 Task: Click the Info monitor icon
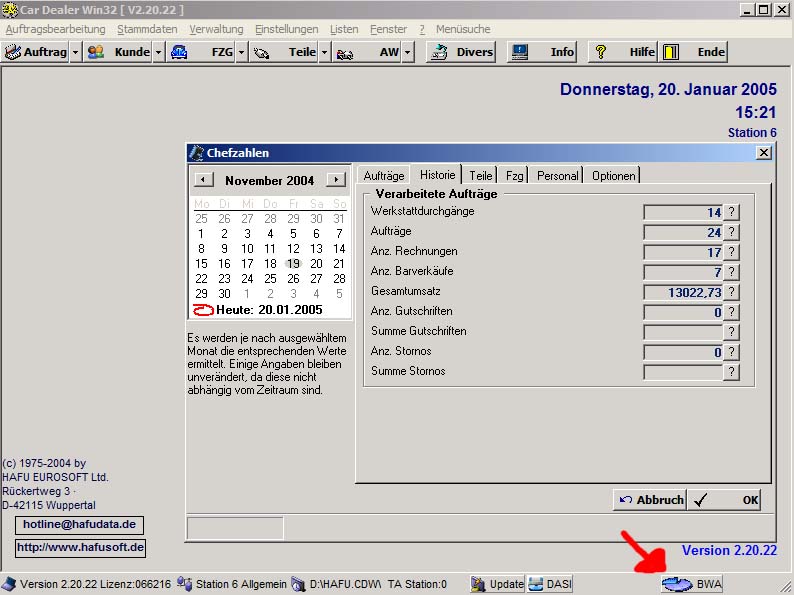(x=520, y=52)
